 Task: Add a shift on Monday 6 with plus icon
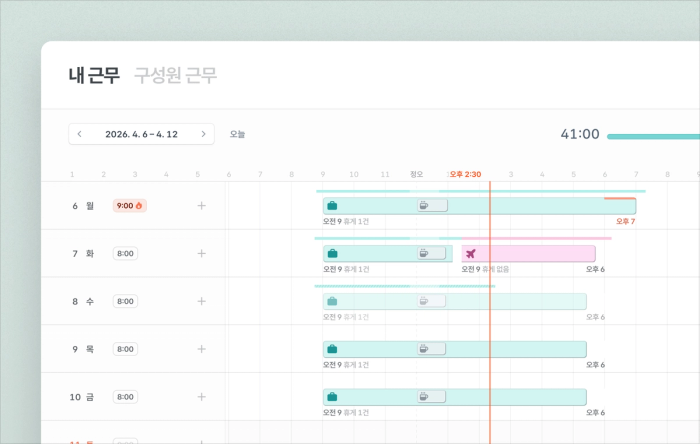(x=201, y=206)
